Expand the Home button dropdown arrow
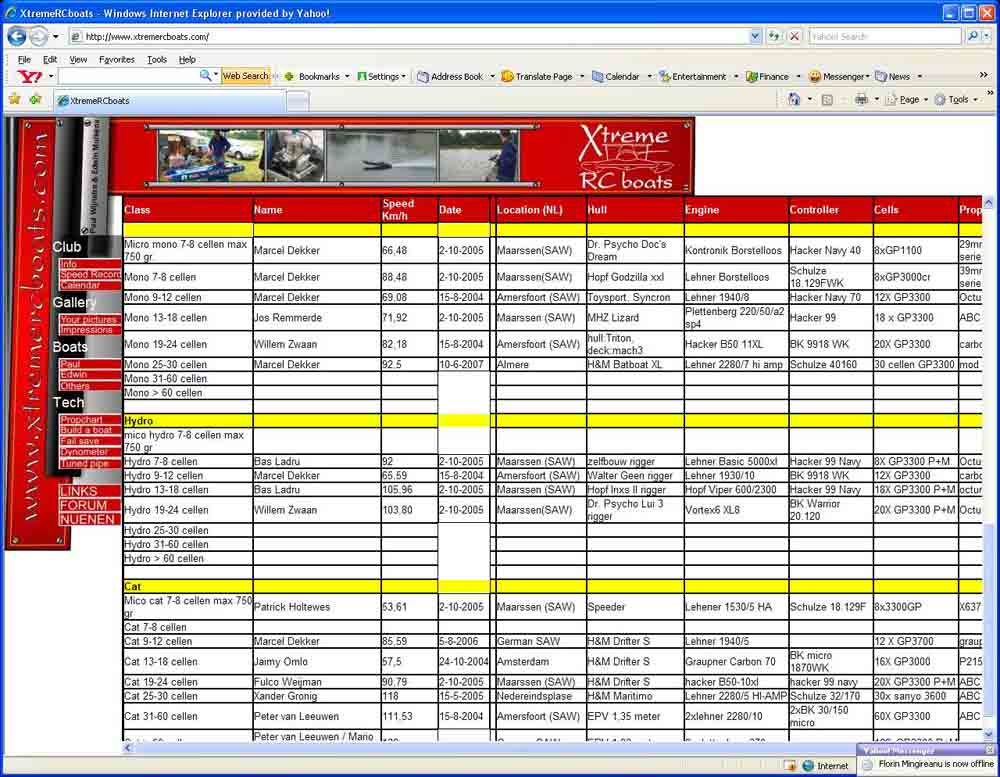1000x777 pixels. pyautogui.click(x=810, y=100)
